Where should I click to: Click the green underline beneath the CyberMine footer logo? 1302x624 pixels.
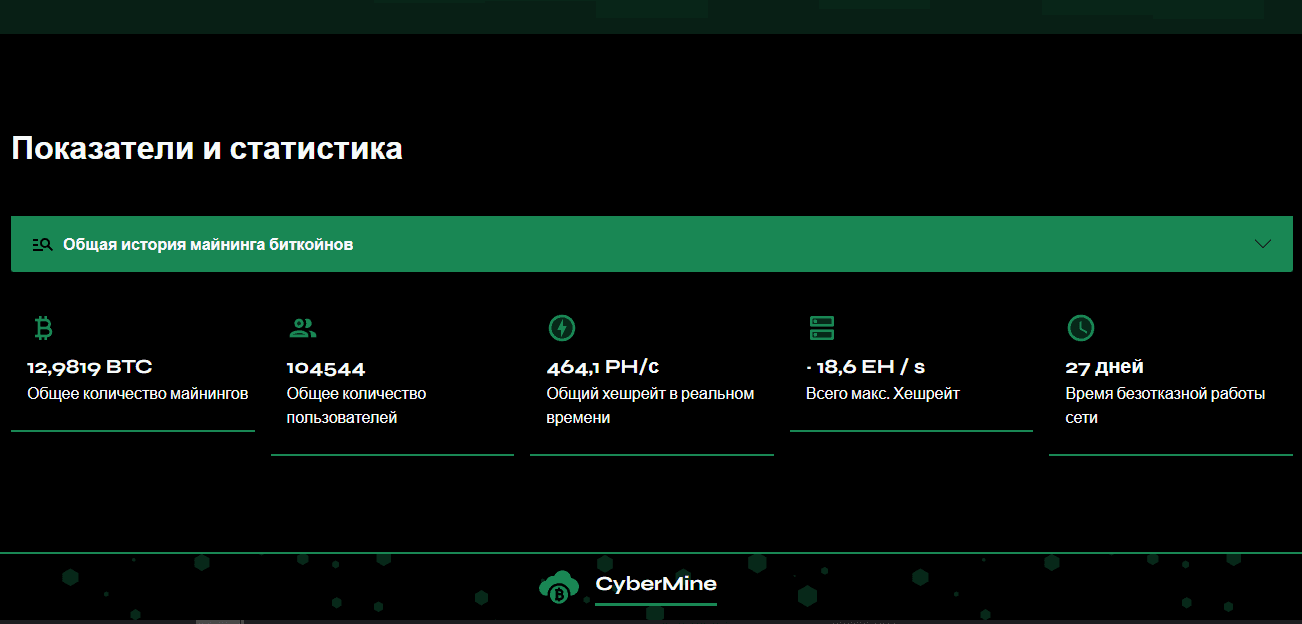(657, 604)
